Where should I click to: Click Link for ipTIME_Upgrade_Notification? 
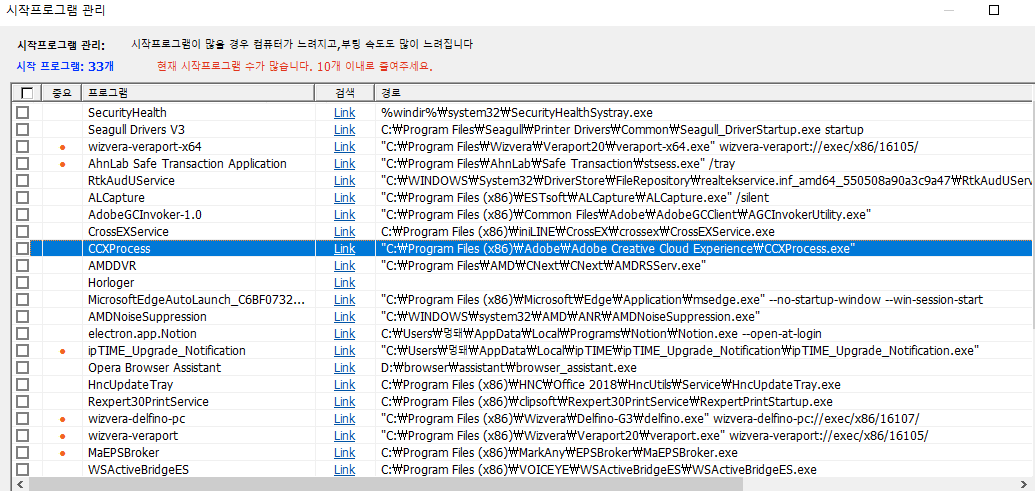(345, 350)
